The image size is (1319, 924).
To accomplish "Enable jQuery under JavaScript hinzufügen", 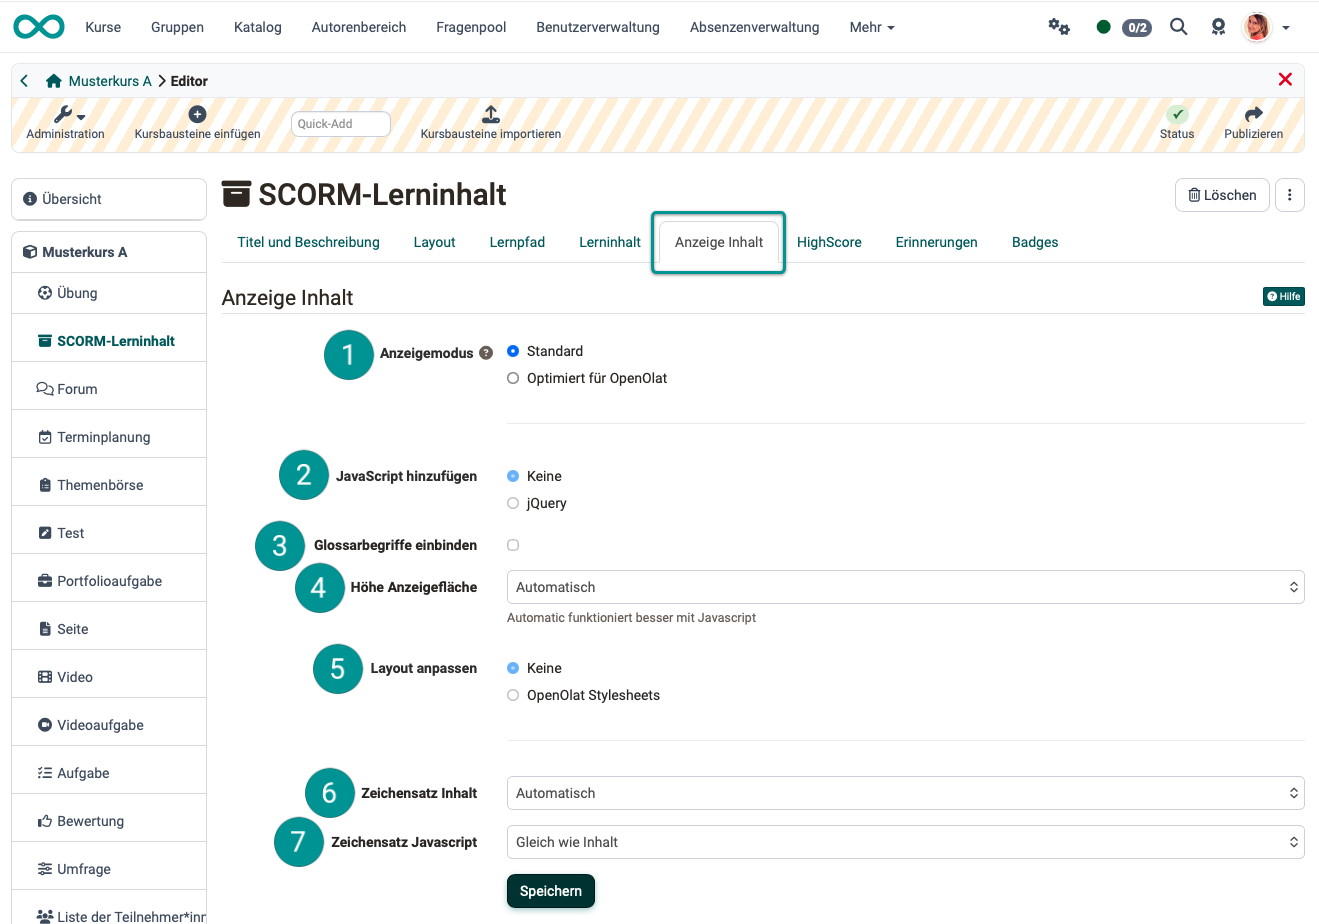I will click(x=512, y=503).
